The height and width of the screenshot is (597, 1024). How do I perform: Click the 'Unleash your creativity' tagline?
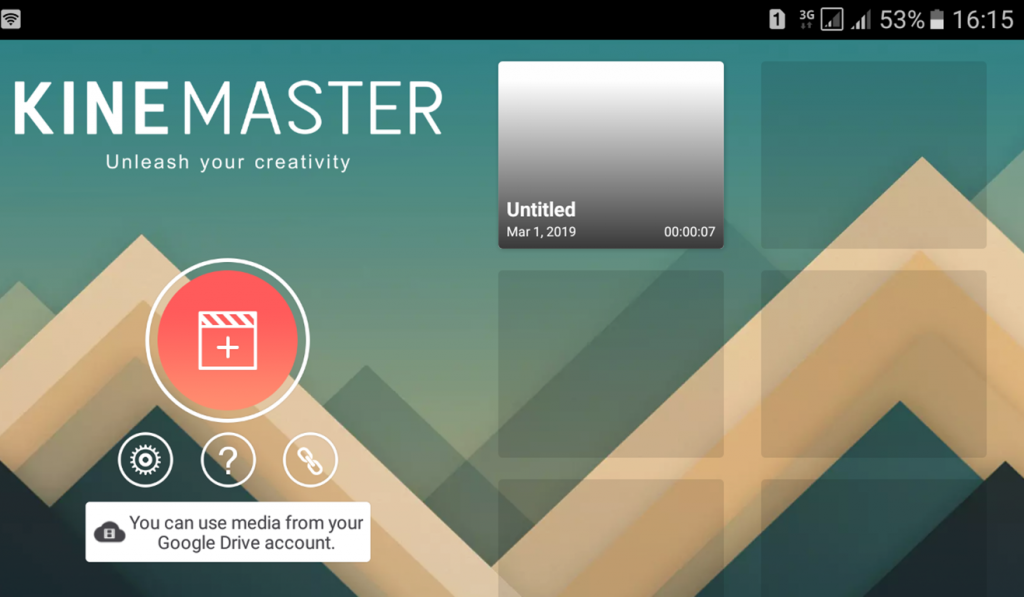228,162
